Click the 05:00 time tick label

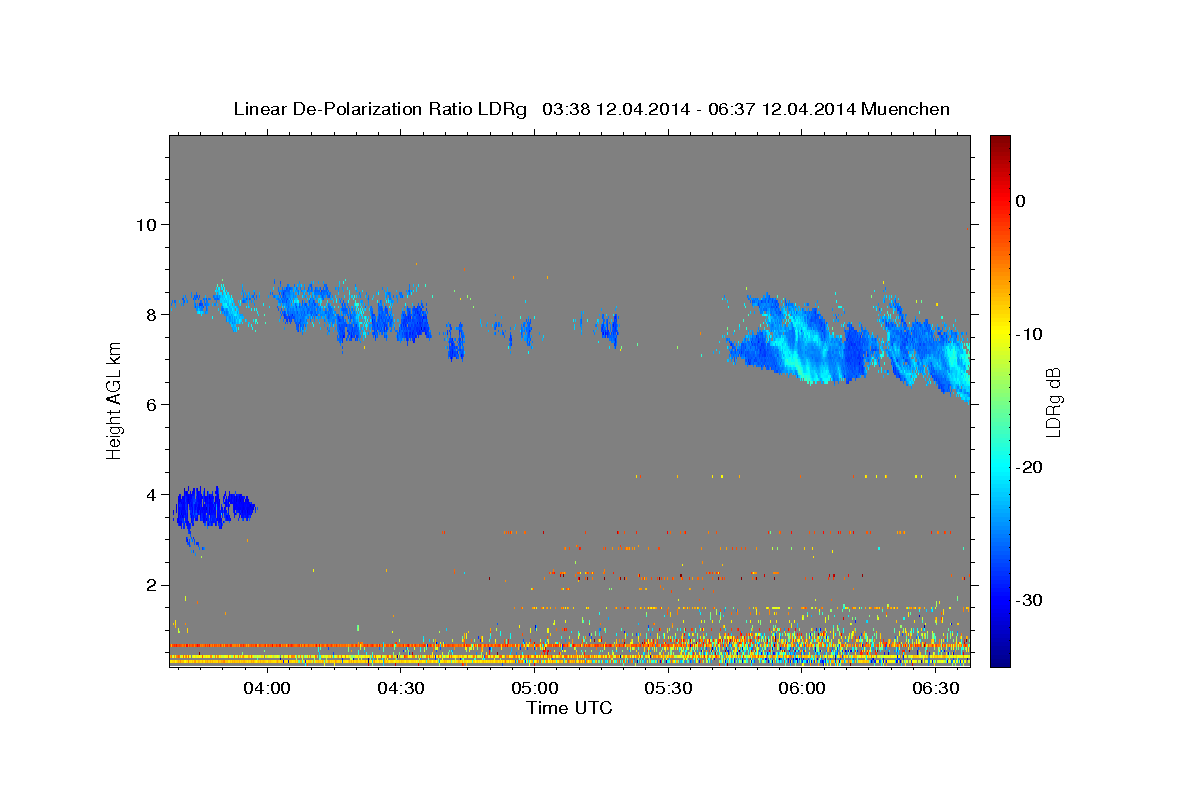point(535,689)
